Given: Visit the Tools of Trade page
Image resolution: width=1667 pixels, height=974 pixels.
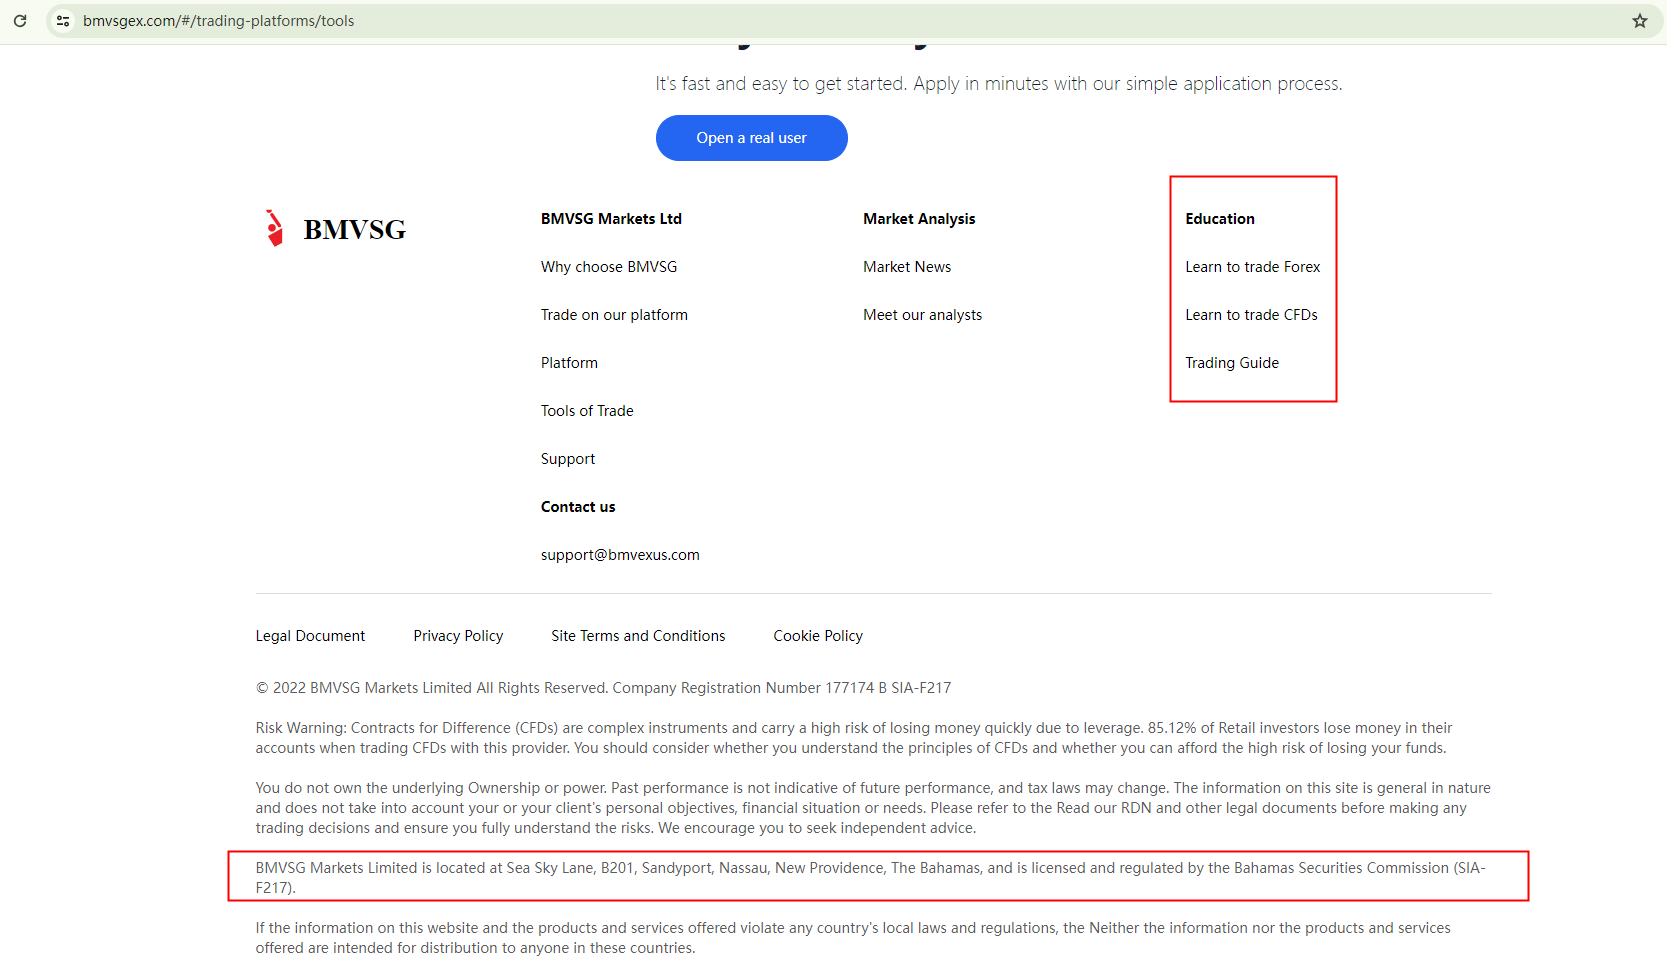Looking at the screenshot, I should 587,411.
